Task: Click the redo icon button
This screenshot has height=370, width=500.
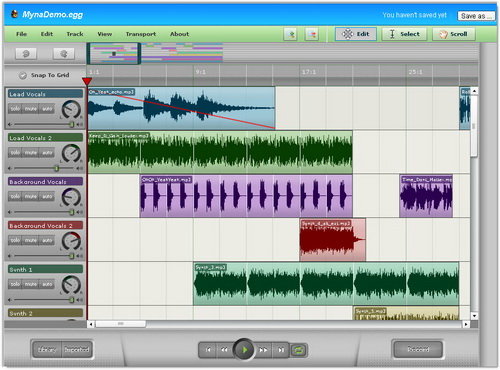Action: click(64, 54)
